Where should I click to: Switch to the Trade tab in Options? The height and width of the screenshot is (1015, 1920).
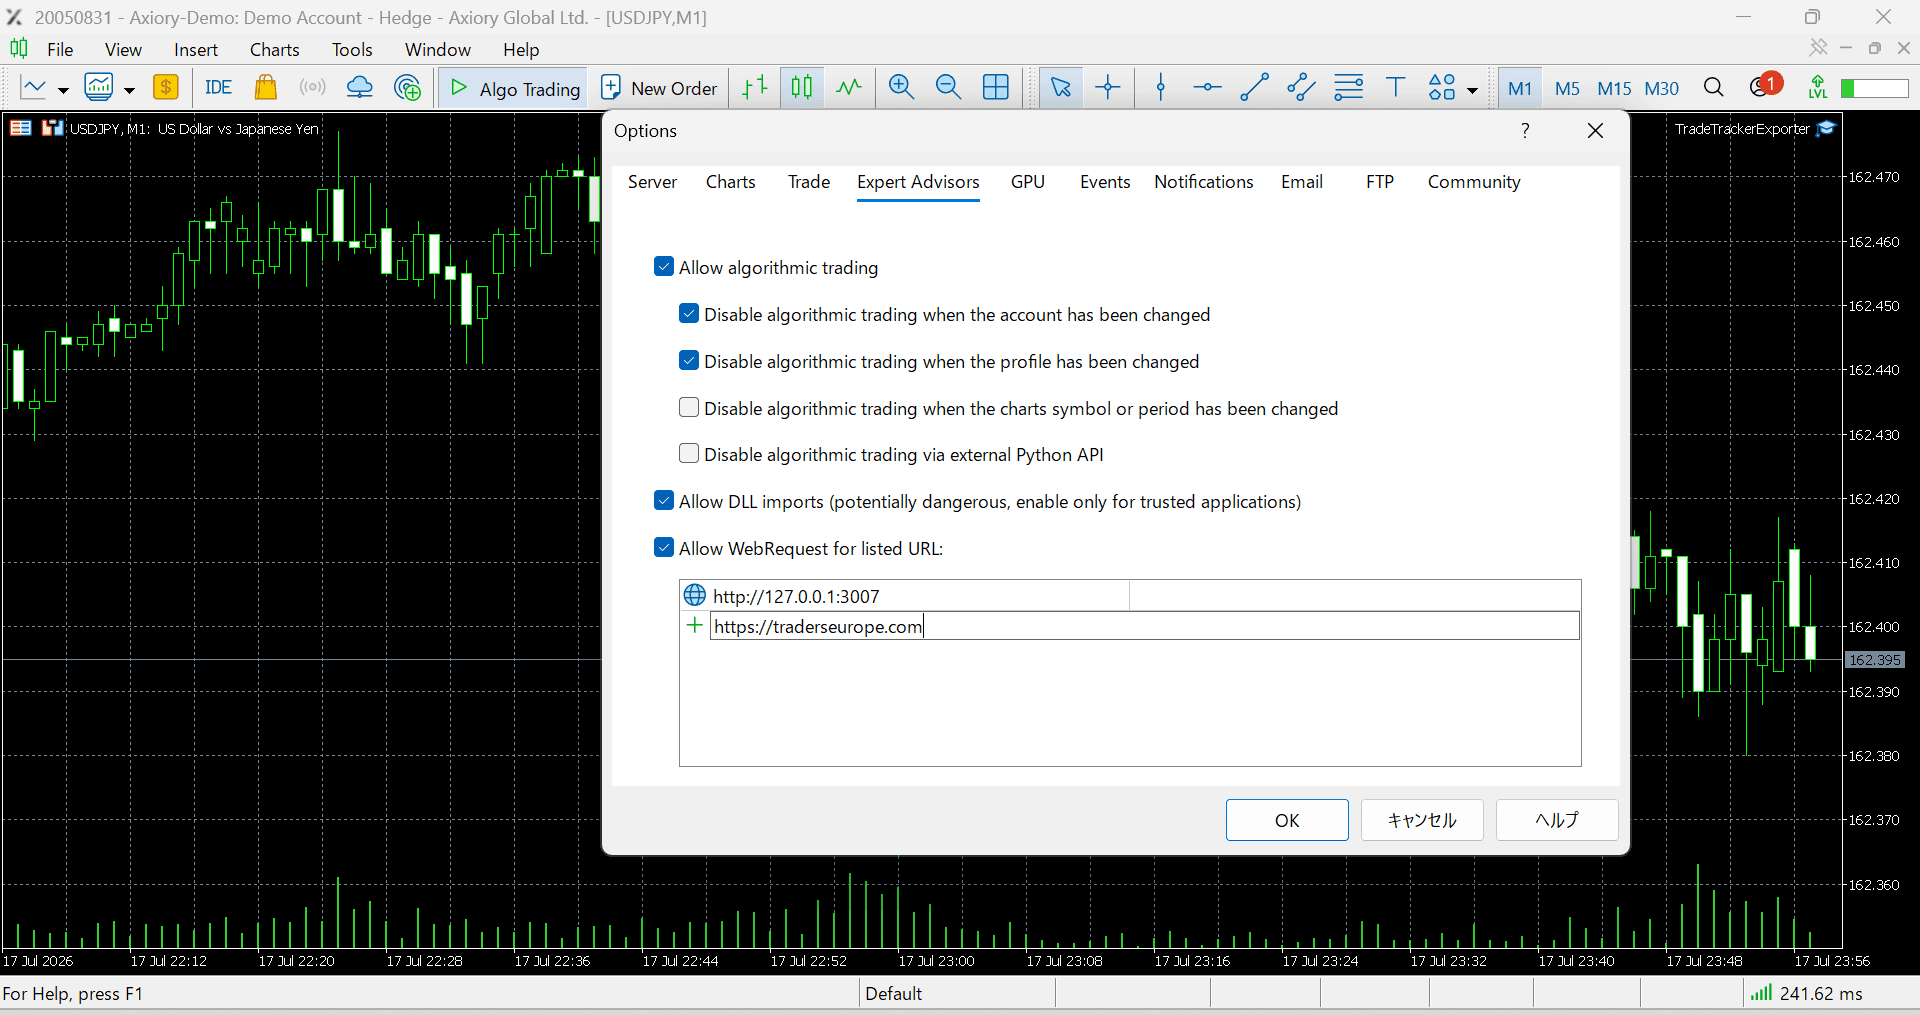[x=809, y=182]
